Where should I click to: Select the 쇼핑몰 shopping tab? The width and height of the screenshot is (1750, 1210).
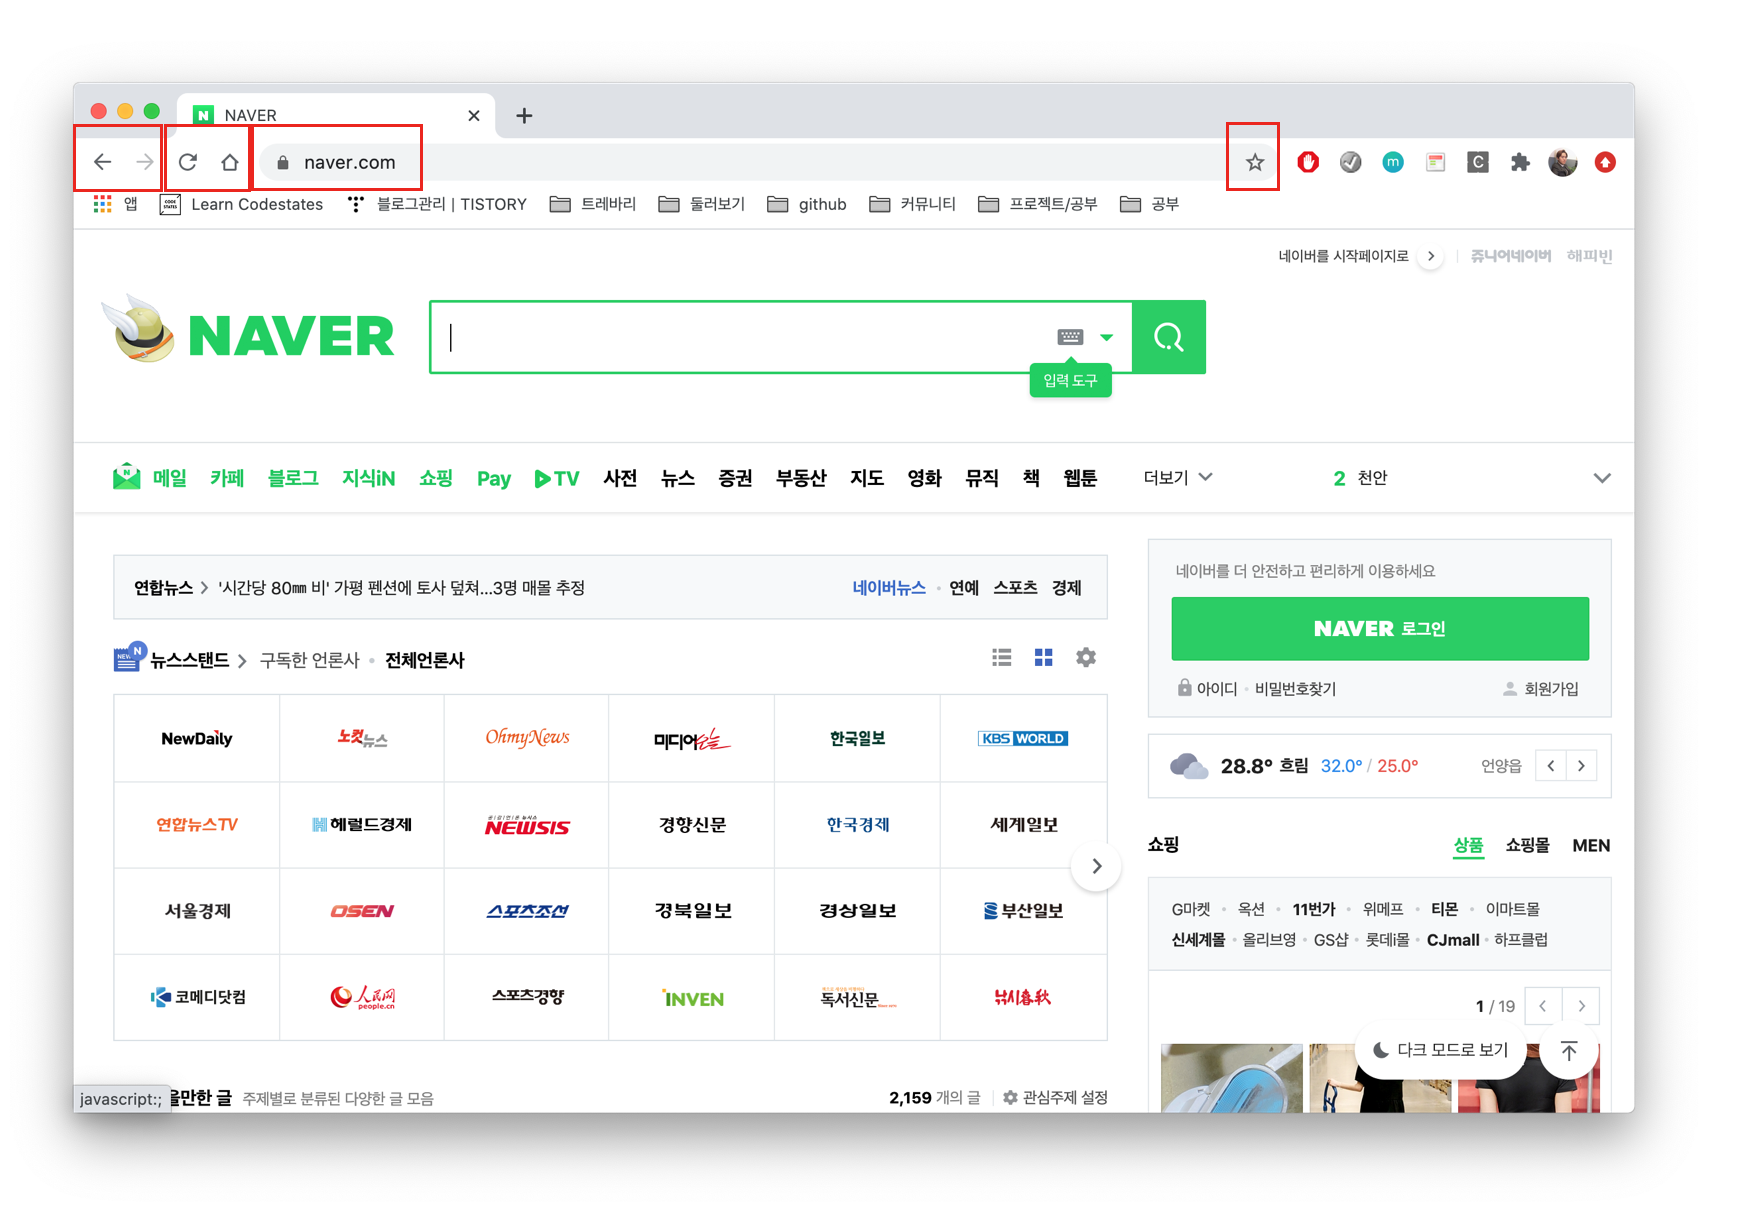tap(1527, 845)
